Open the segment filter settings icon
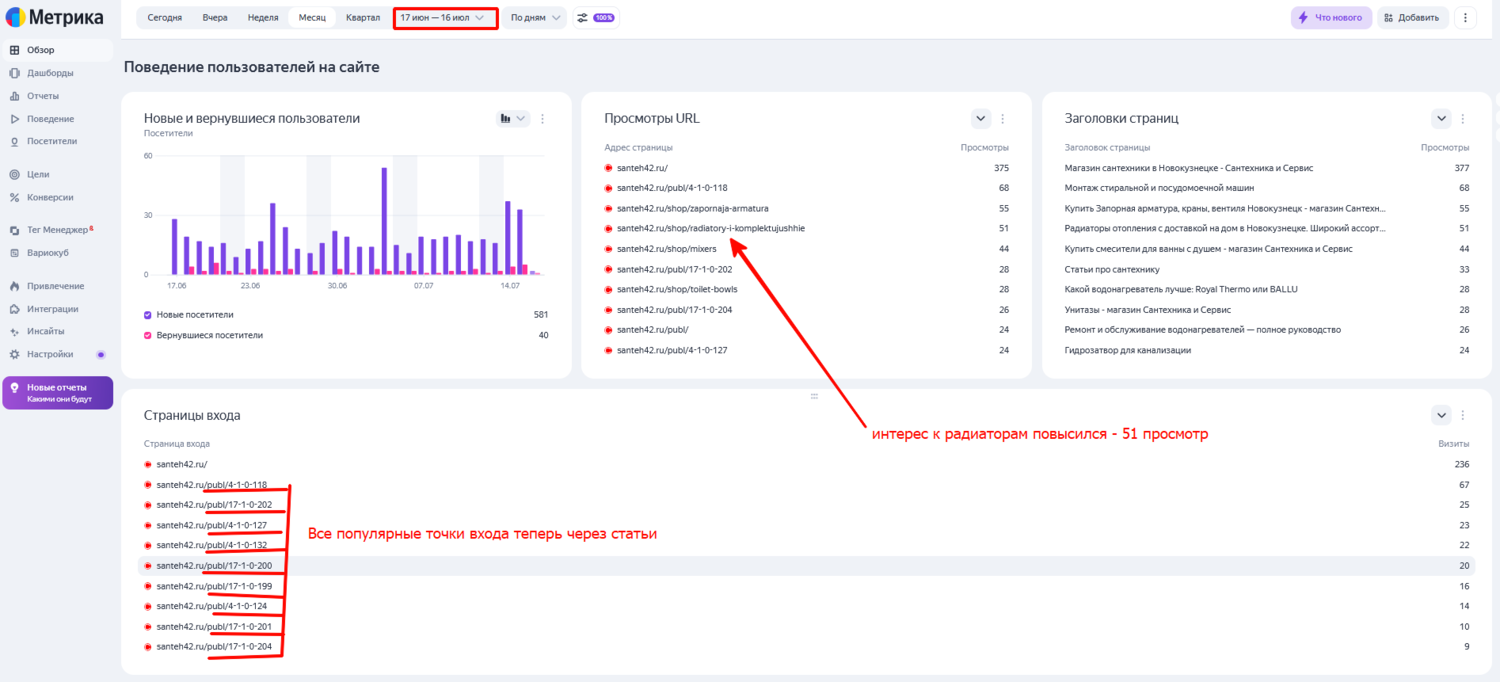Screen dimensions: 1500x682 click(582, 18)
